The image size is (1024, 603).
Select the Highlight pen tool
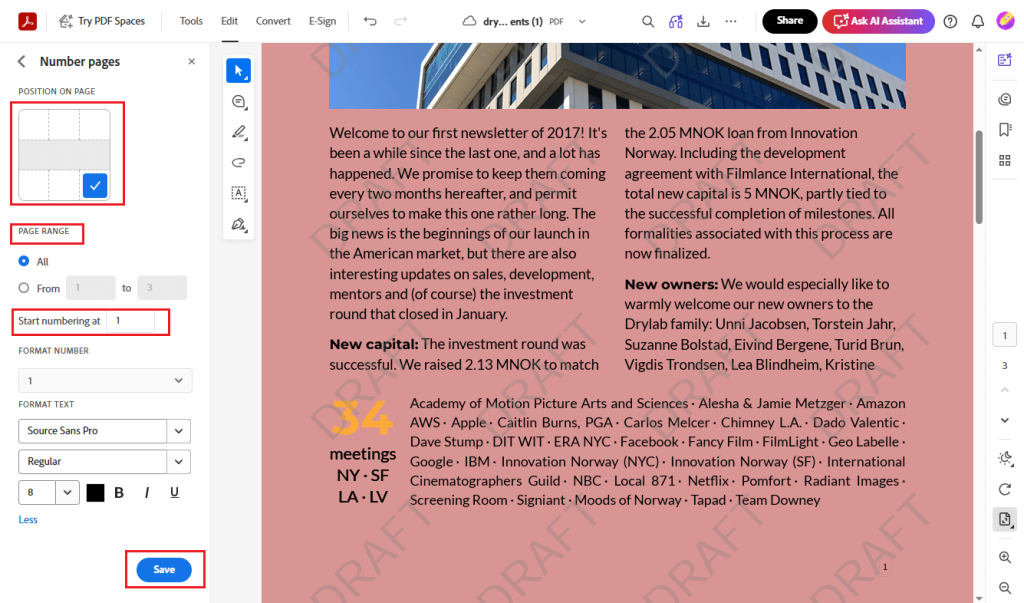[x=238, y=132]
